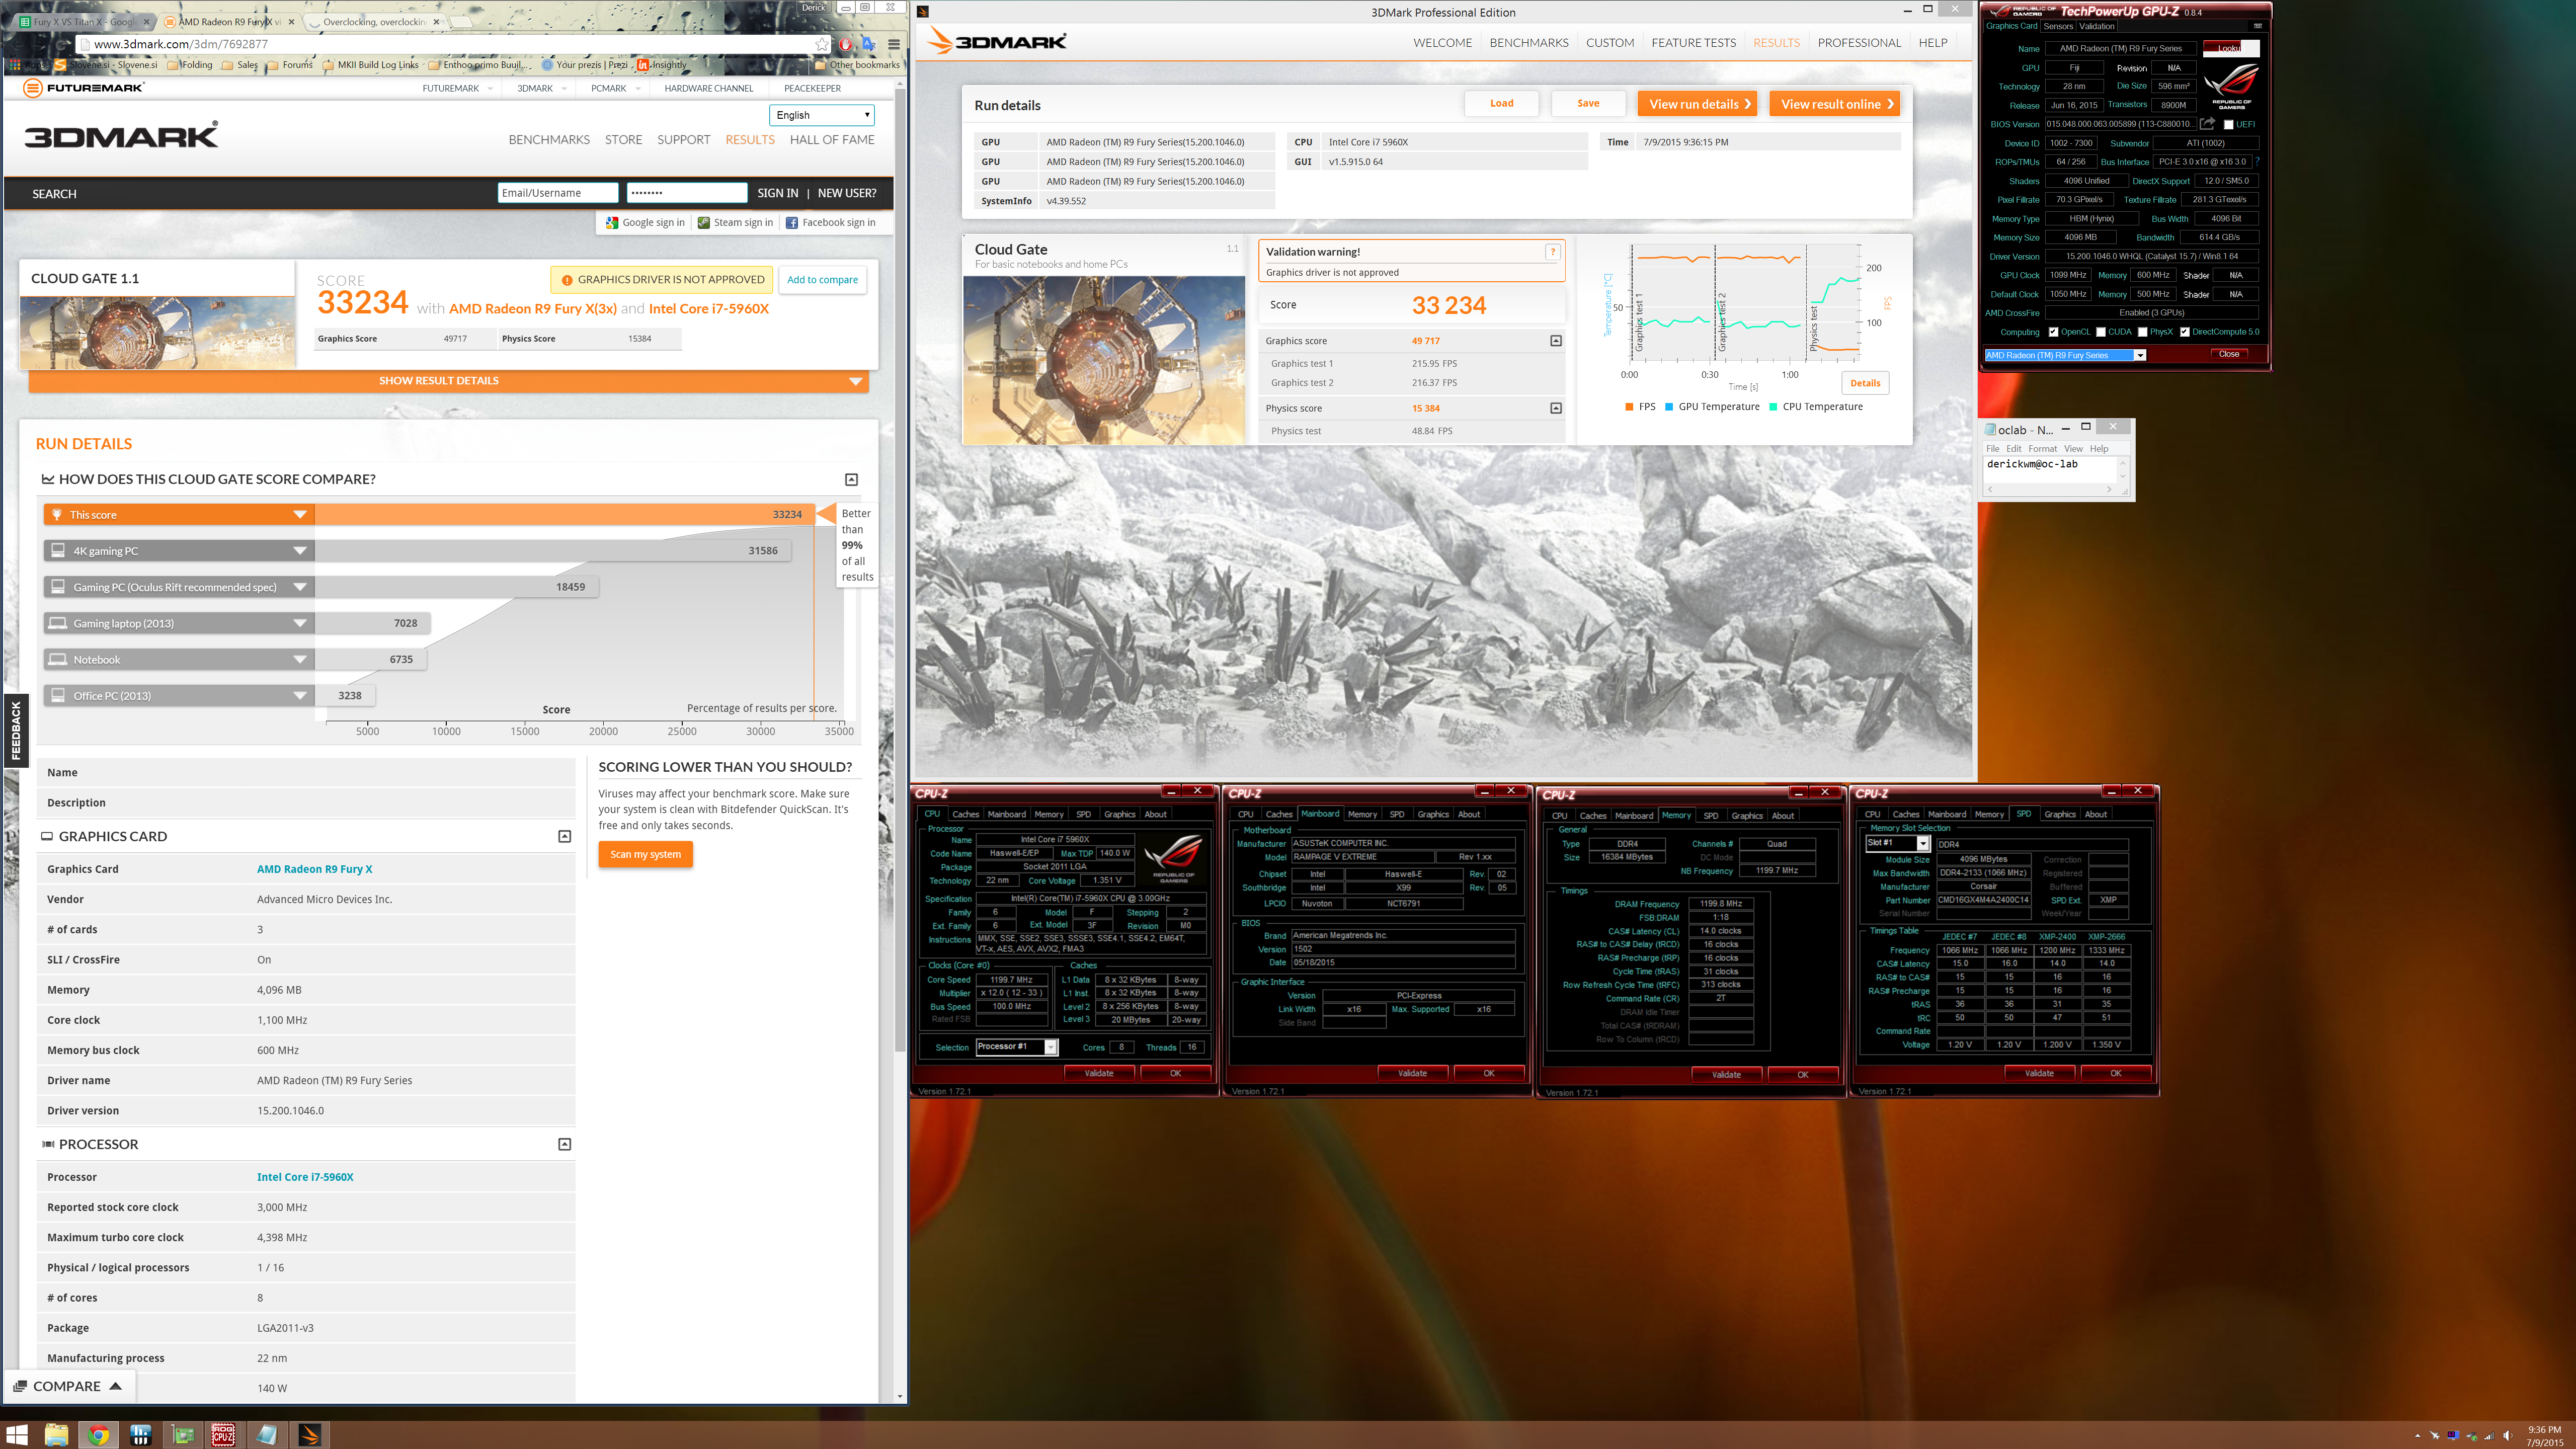Screen dimensions: 2576x1449
Task: Click the Facebook sign in icon
Action: pyautogui.click(x=792, y=223)
